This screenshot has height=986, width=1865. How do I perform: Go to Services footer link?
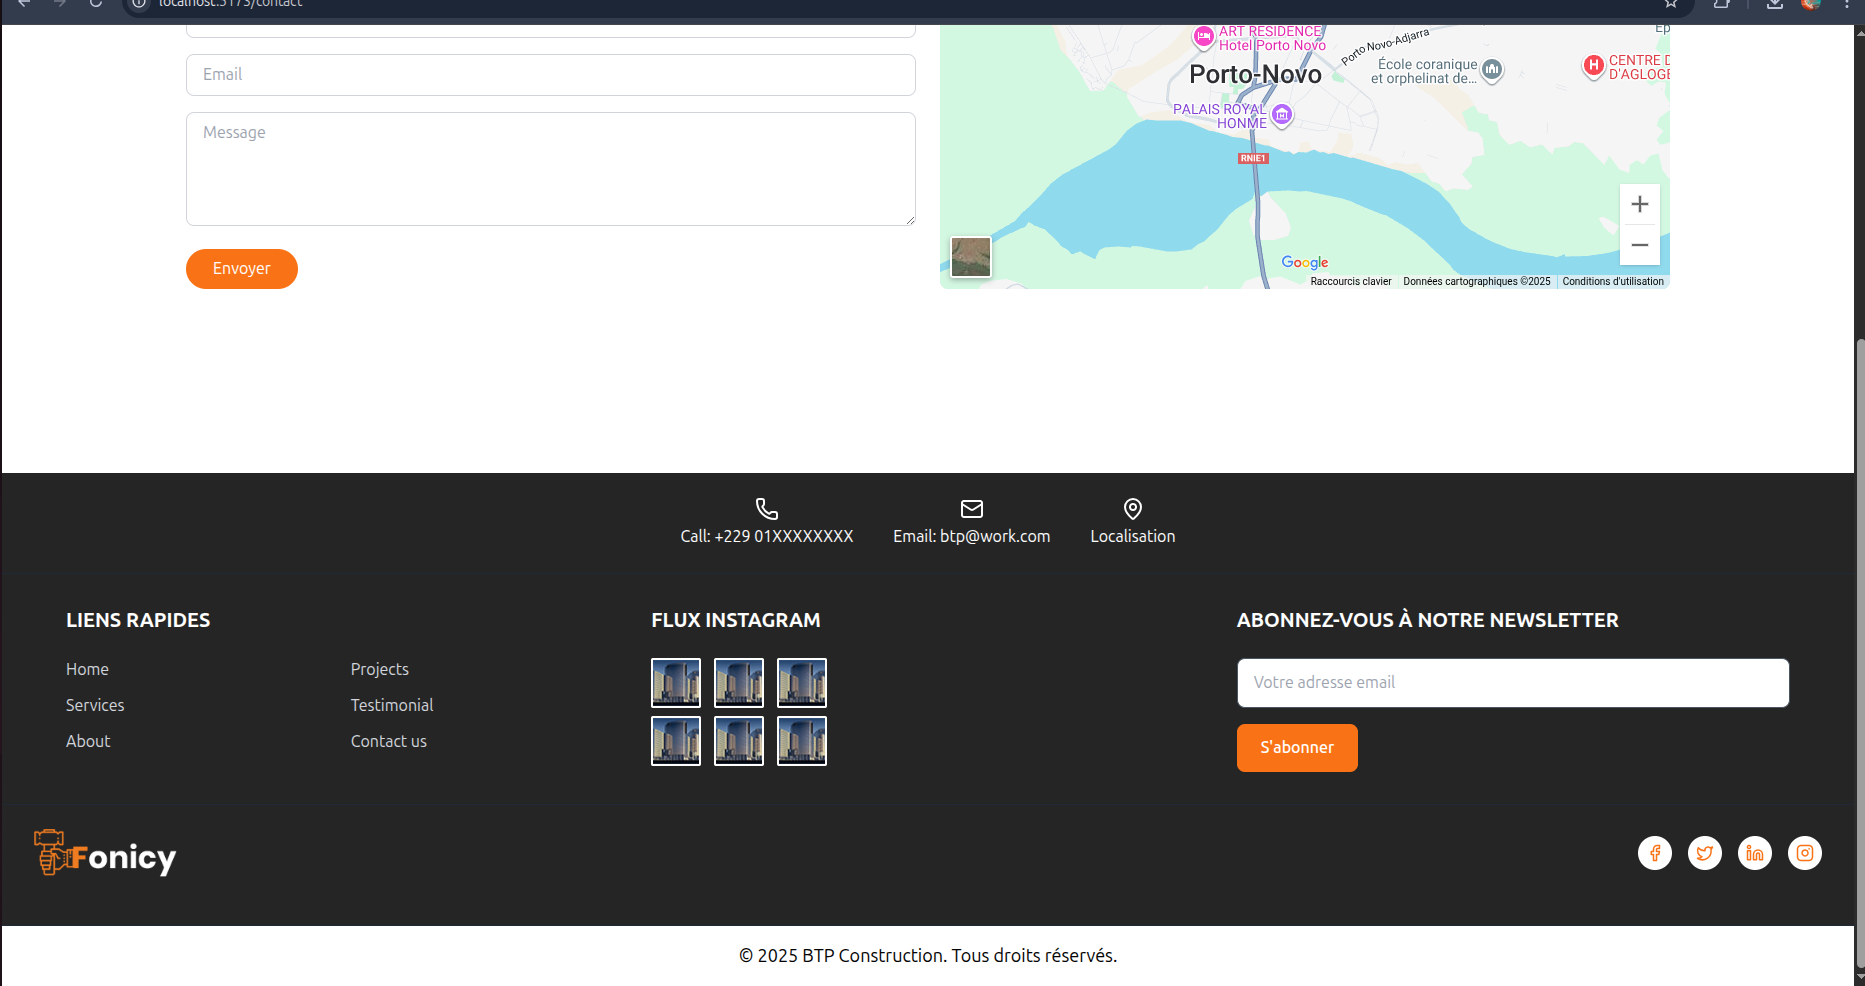tap(95, 705)
